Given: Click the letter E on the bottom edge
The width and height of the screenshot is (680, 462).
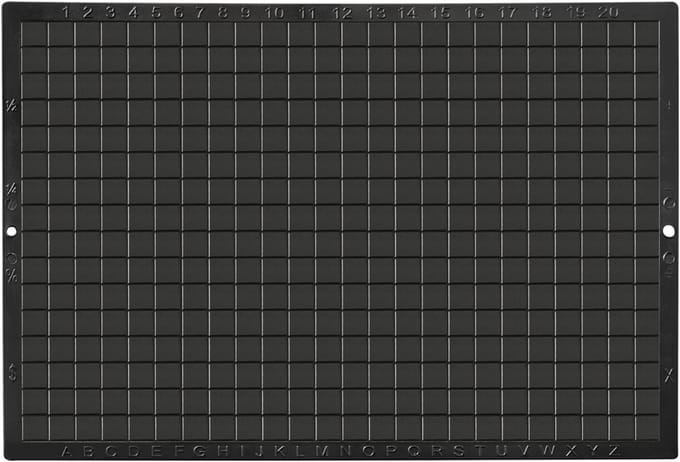Looking at the screenshot, I should (x=157, y=451).
